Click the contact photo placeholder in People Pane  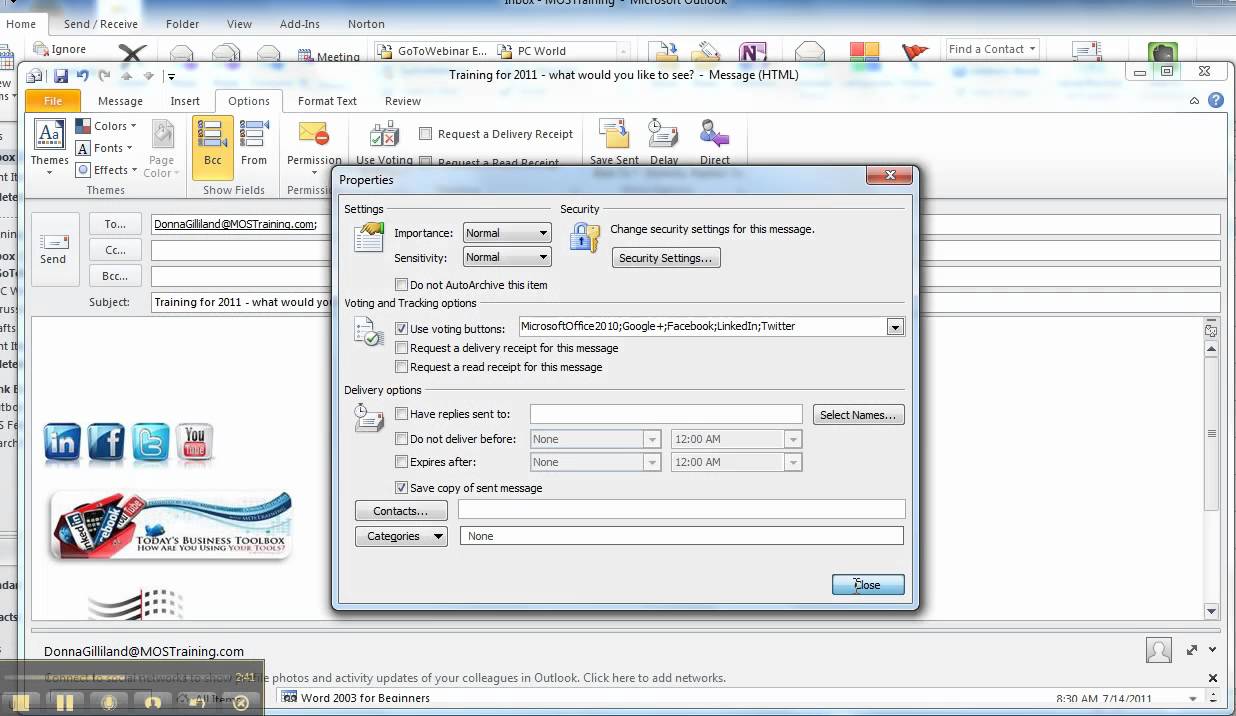pos(1158,650)
